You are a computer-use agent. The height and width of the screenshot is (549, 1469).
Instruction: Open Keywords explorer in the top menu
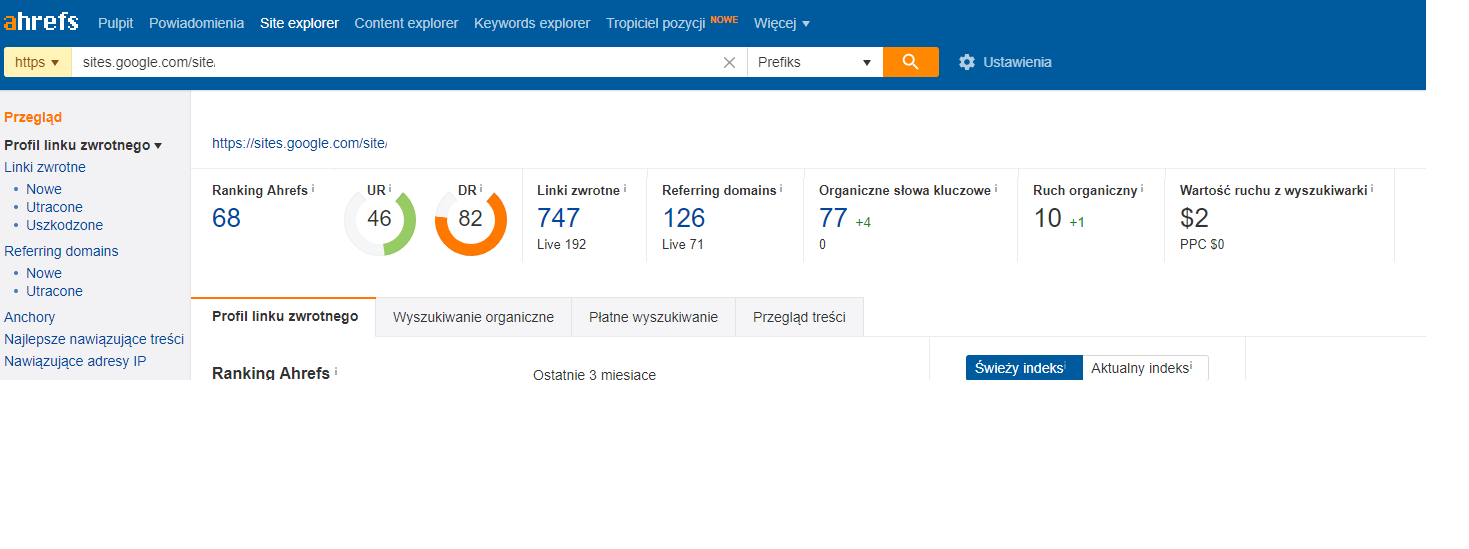532,23
